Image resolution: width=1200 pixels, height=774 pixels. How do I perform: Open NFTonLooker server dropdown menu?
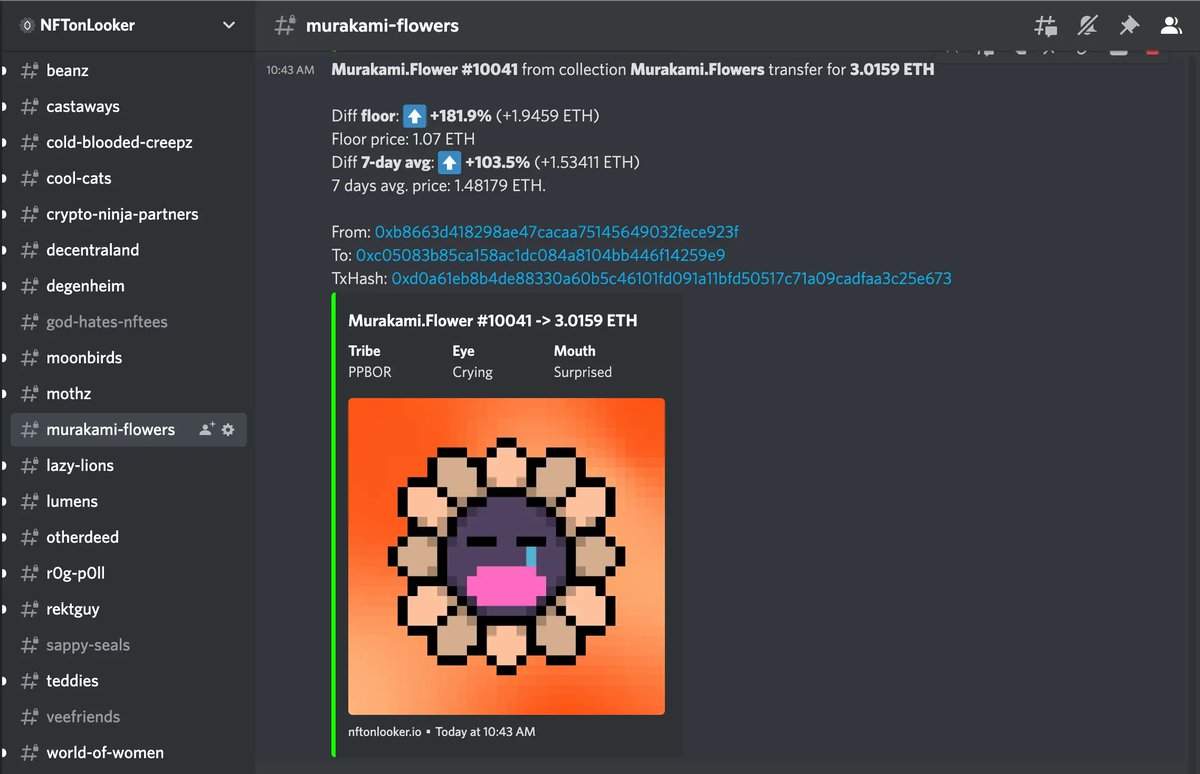point(229,25)
